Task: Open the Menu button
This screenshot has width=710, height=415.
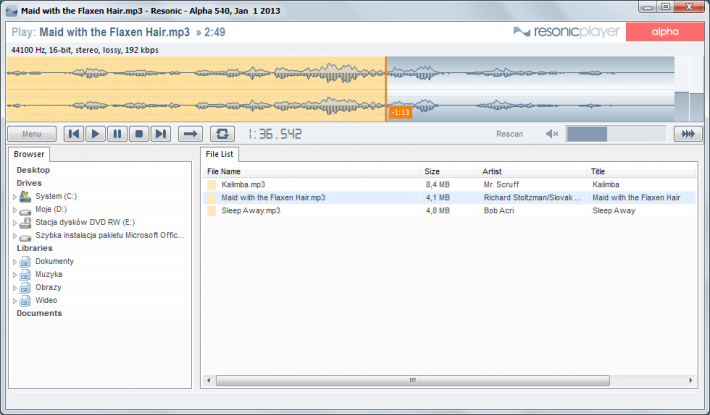Action: coord(32,134)
